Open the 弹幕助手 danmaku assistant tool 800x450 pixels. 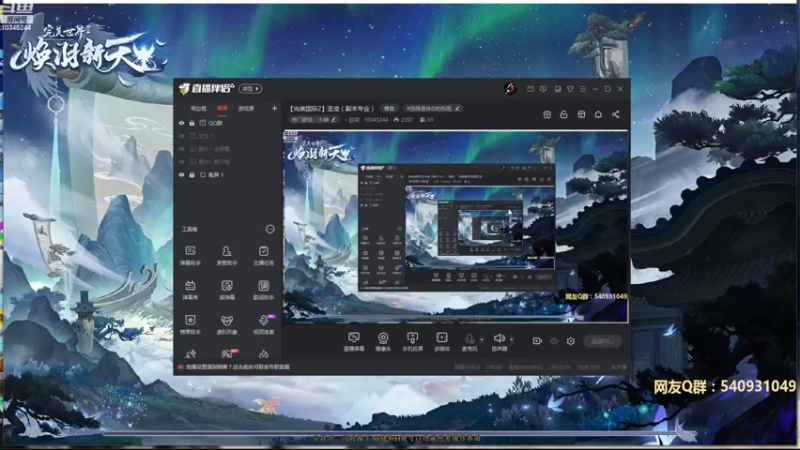point(190,256)
